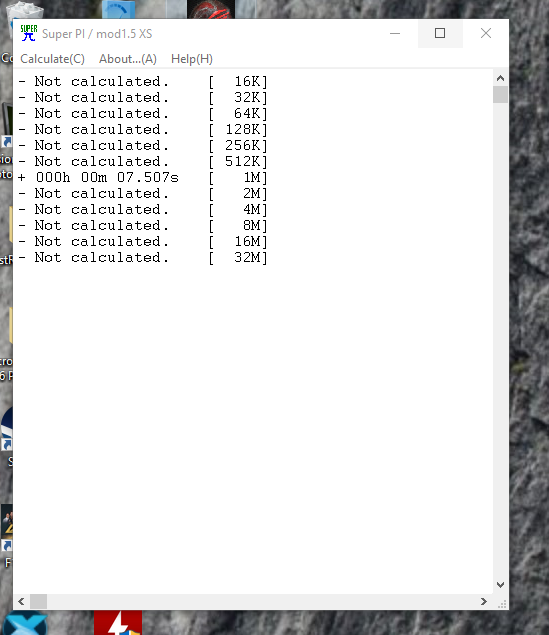Viewport: 549px width, 635px height.
Task: Click the 16M Not calculated row
Action: [143, 241]
